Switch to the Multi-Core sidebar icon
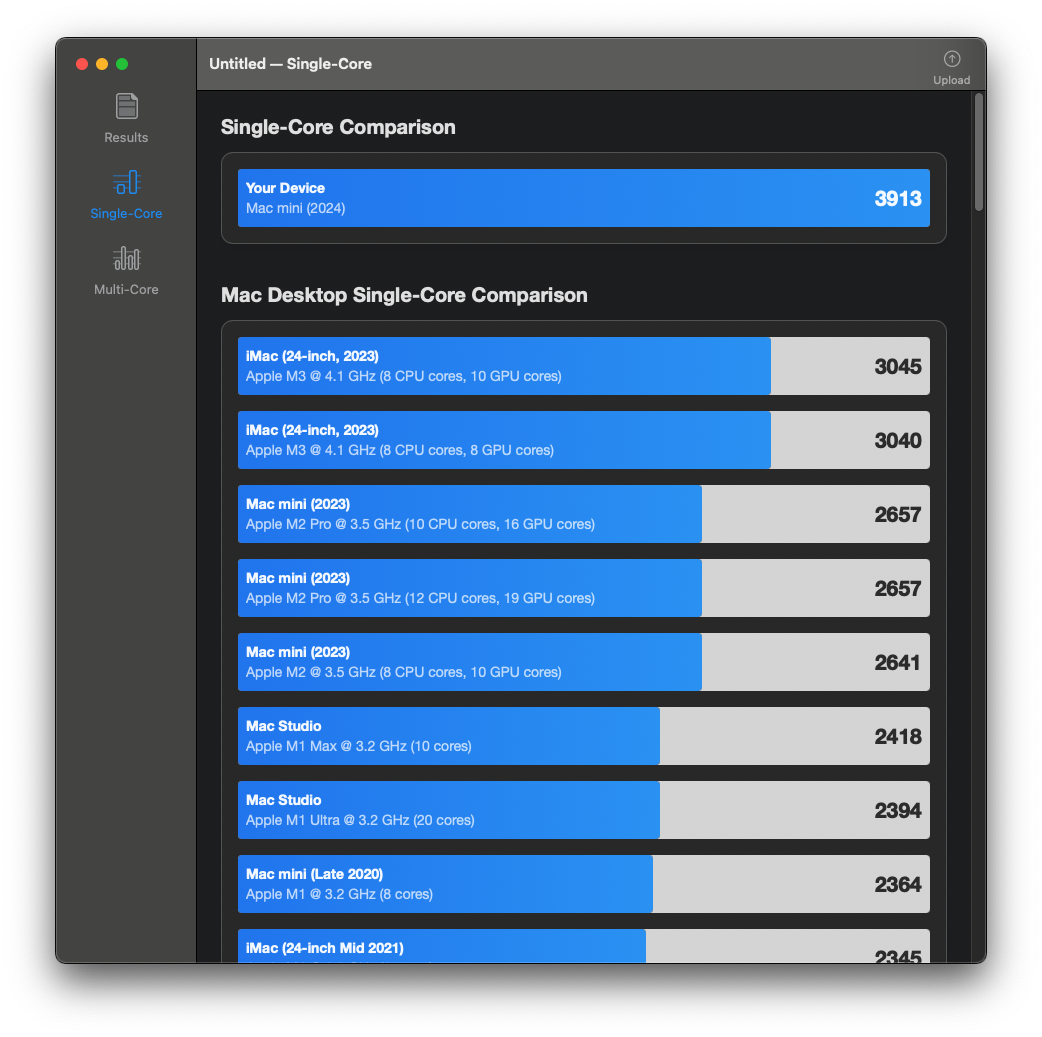Screen dimensions: 1042x1037 coord(126,258)
